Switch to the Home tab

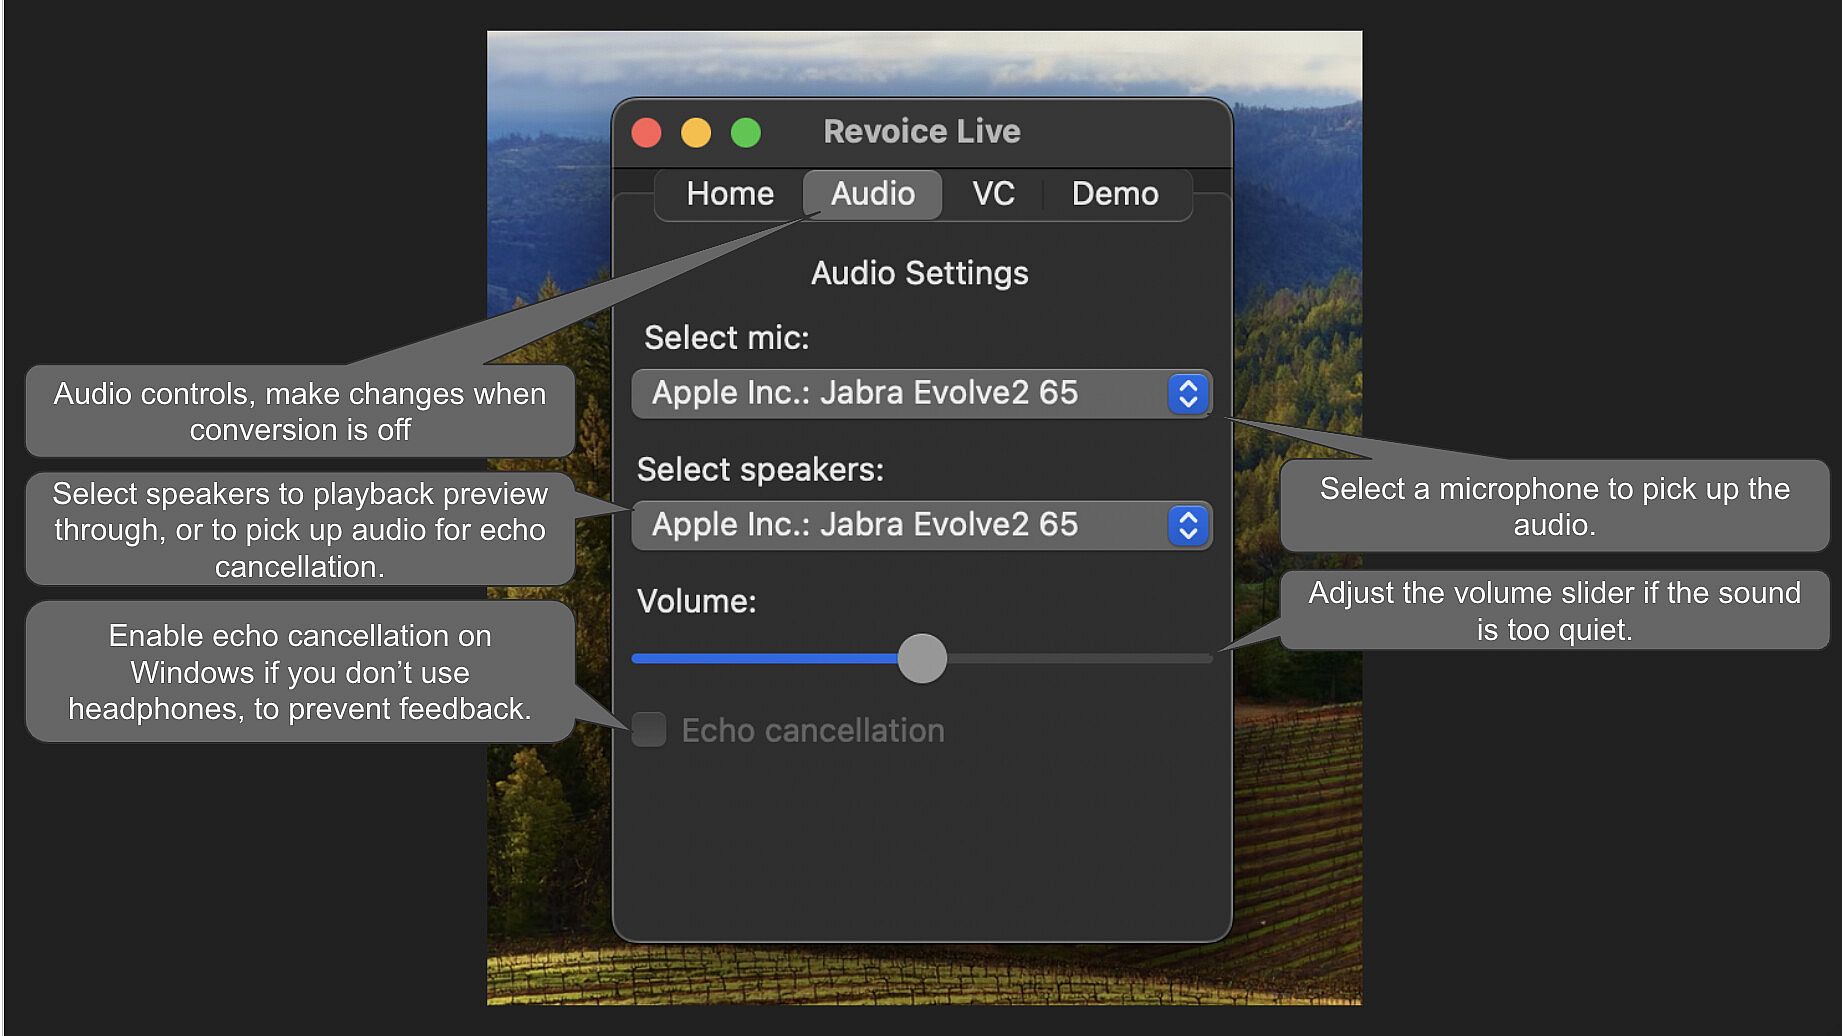[x=730, y=194]
